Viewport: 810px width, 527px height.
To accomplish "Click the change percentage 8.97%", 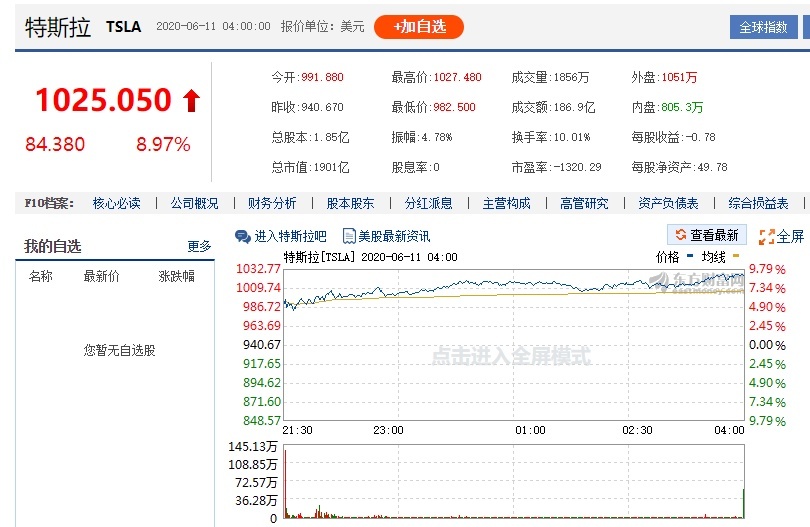I will [x=163, y=144].
